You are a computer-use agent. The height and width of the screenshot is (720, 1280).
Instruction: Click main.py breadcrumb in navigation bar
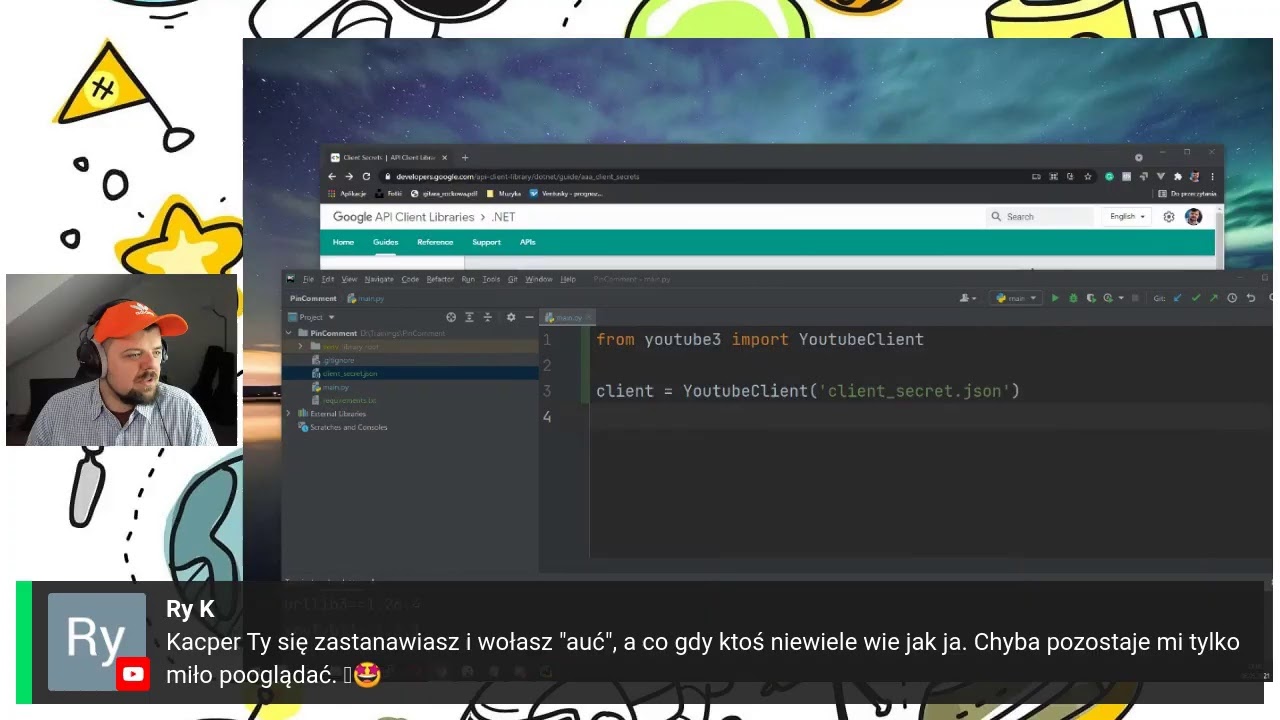[366, 298]
